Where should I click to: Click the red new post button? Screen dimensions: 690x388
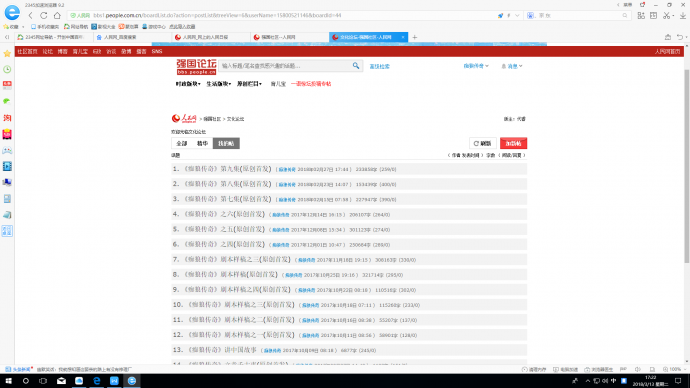click(x=513, y=143)
